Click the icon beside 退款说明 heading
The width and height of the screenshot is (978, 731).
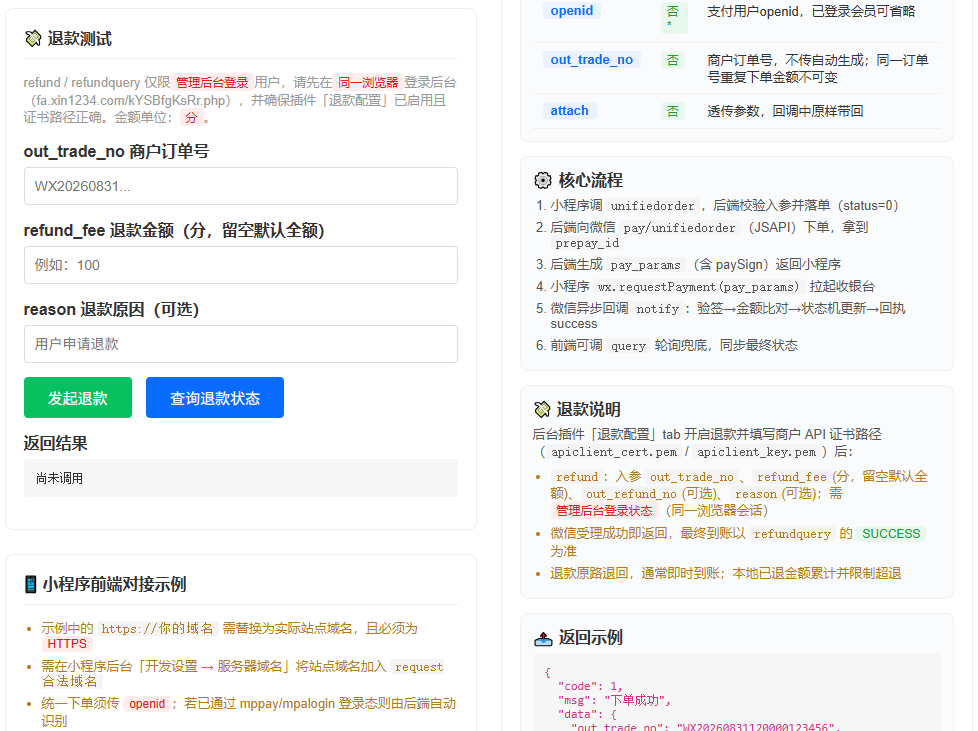(x=542, y=409)
